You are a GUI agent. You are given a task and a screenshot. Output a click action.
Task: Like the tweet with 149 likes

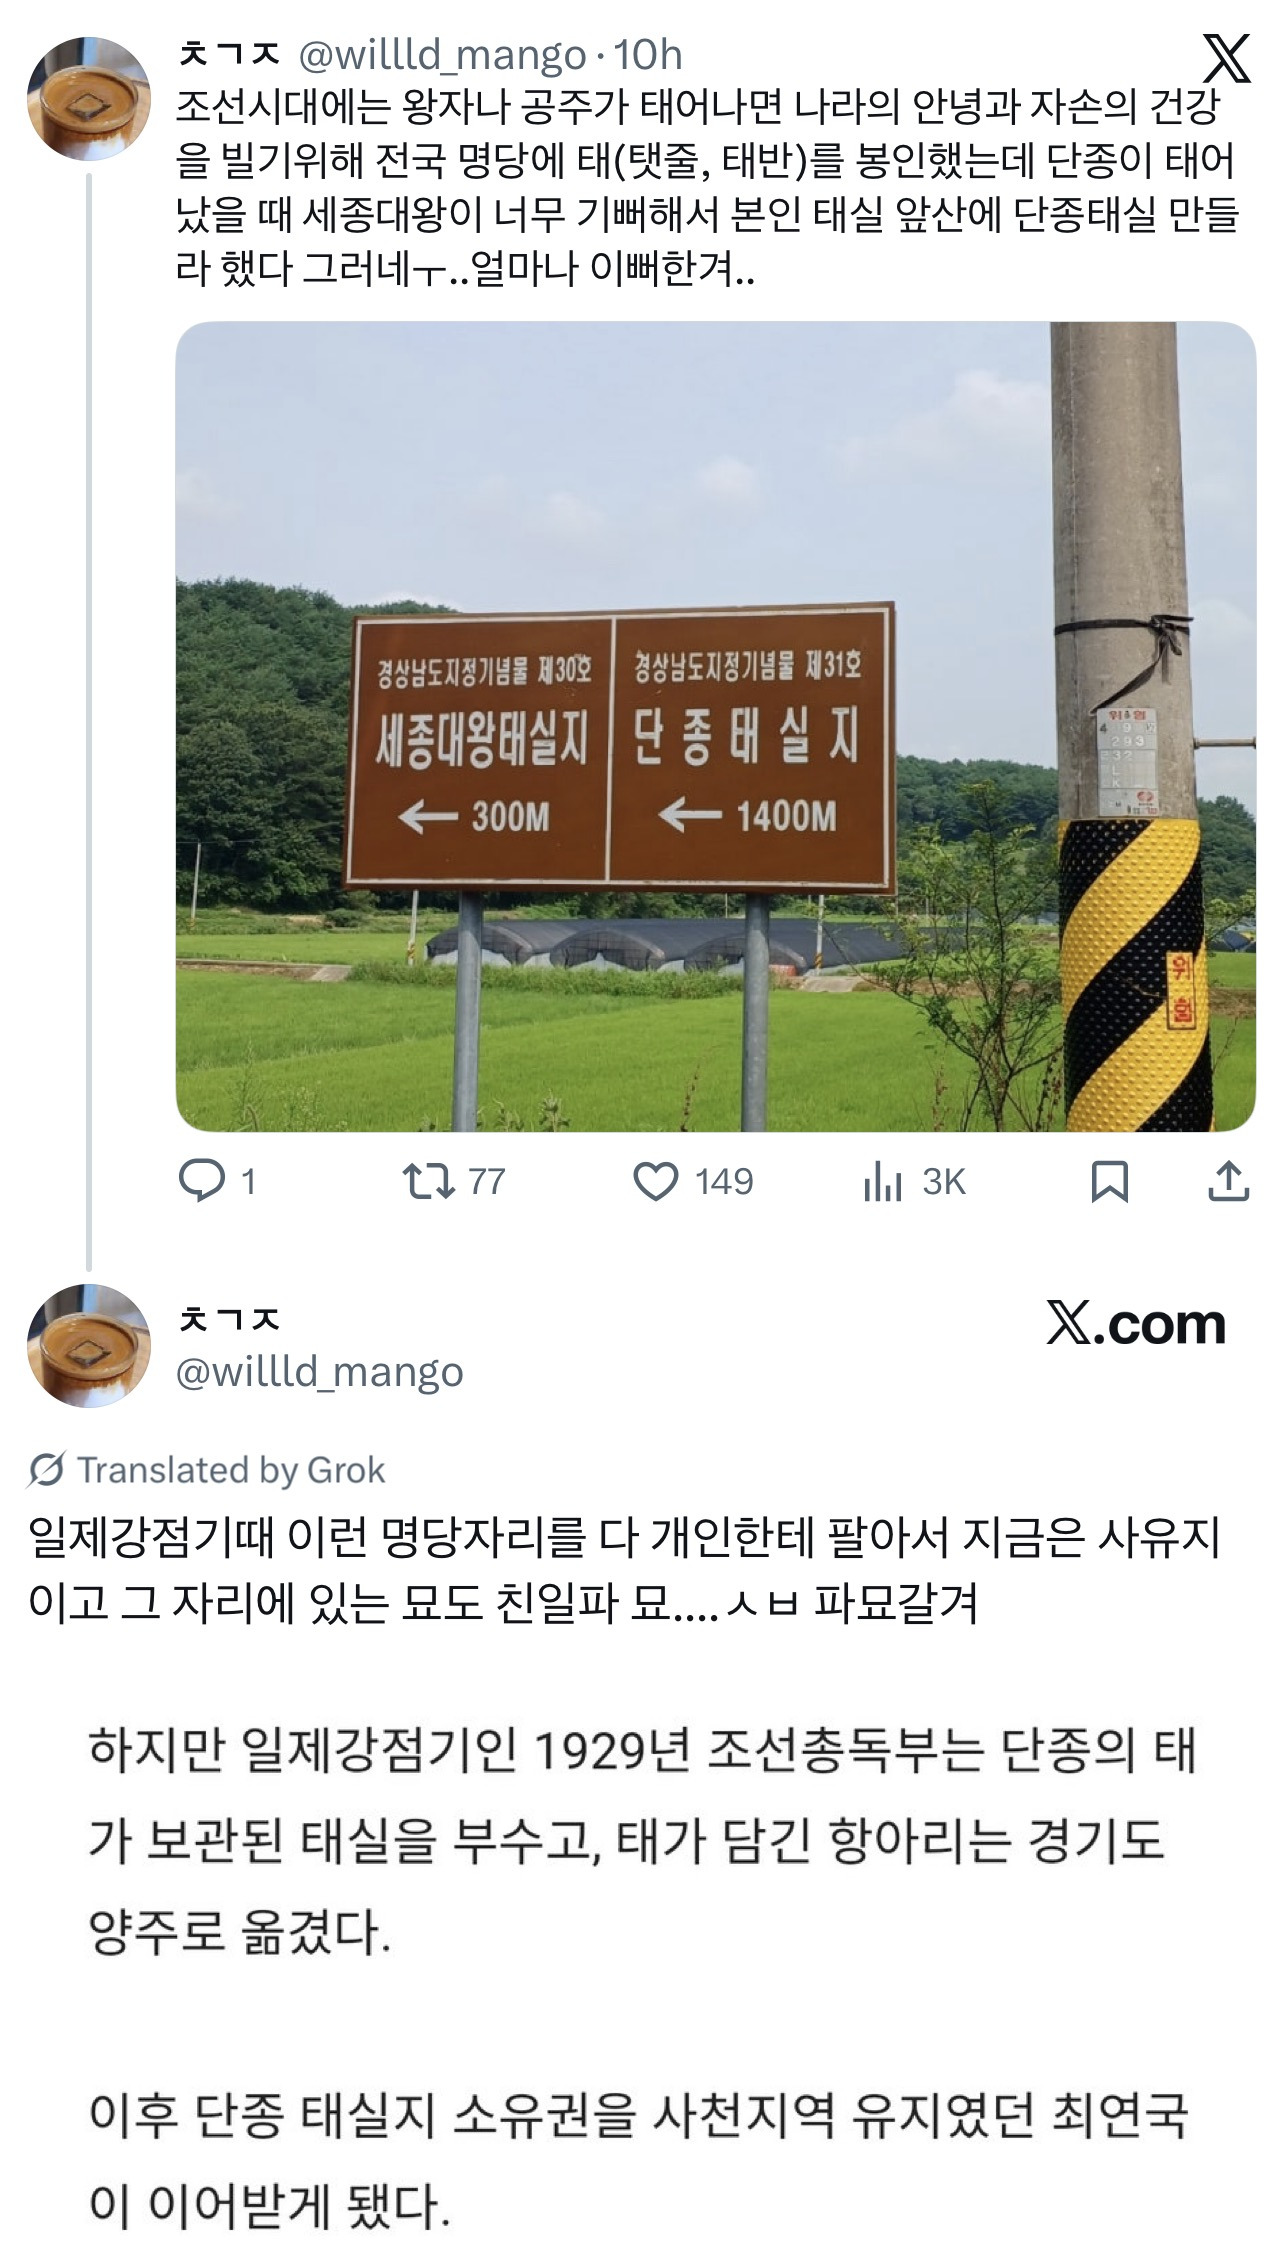656,1181
